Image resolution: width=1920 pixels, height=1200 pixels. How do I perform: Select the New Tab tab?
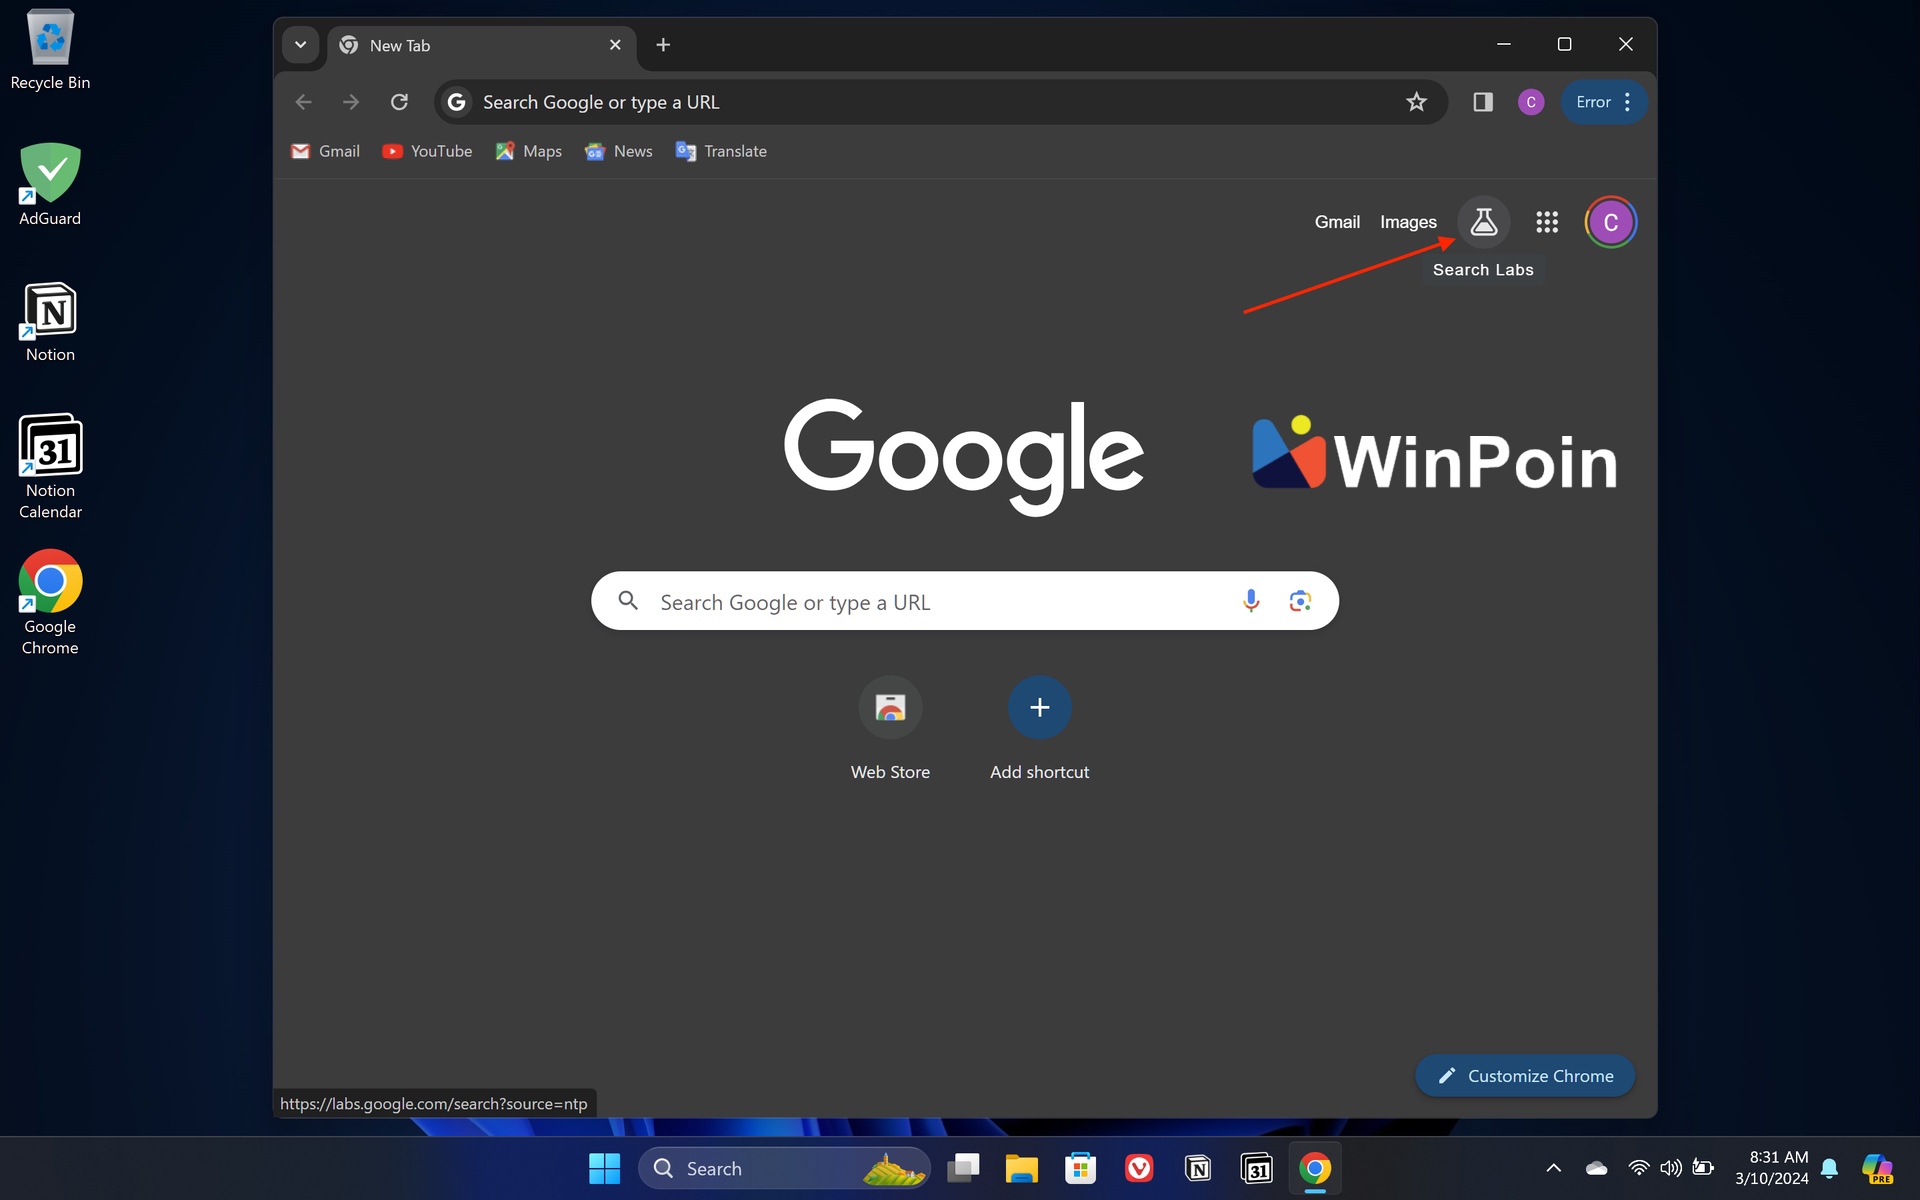point(480,45)
